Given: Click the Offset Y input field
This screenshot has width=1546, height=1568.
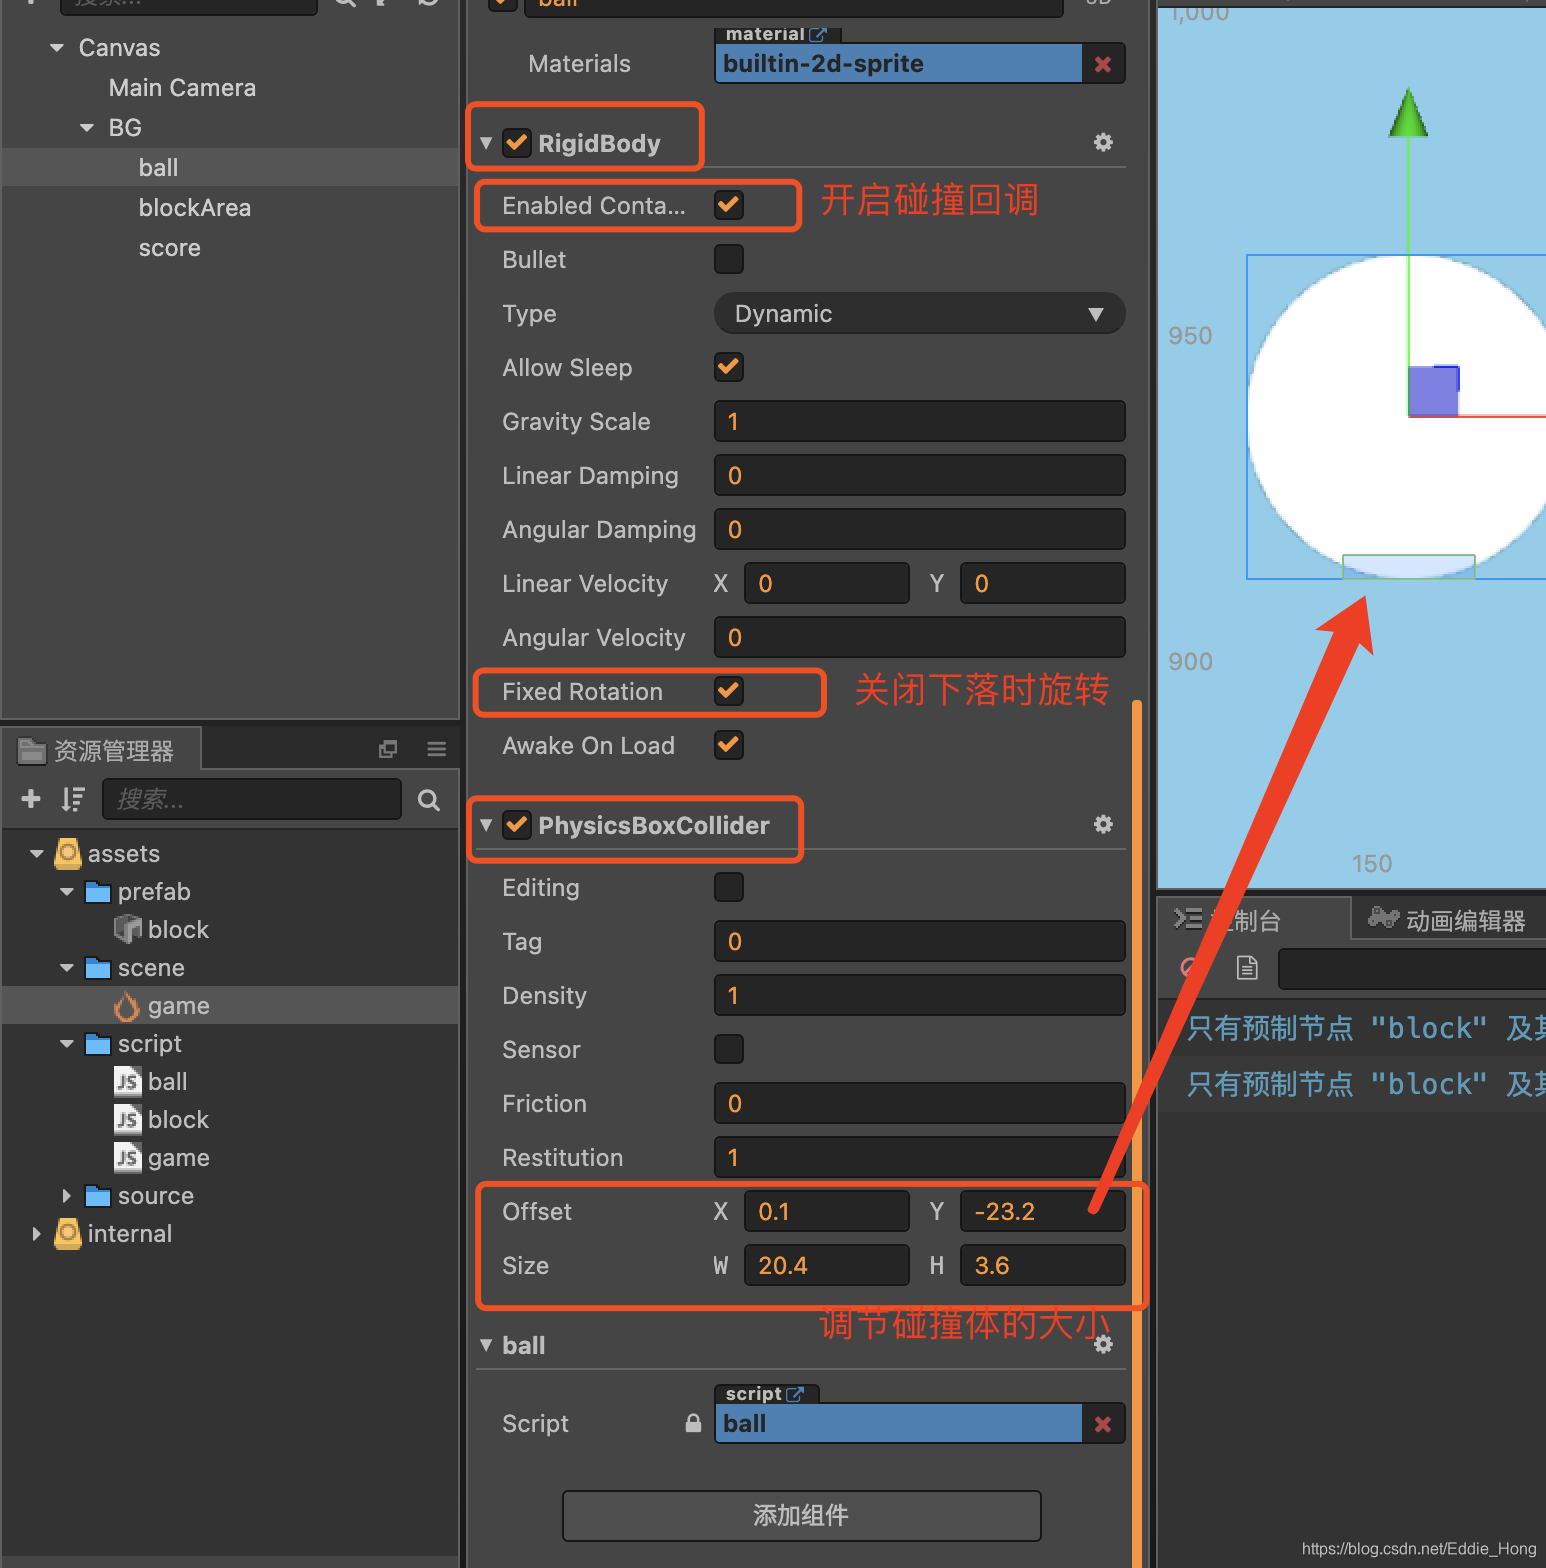Looking at the screenshot, I should tap(1042, 1211).
